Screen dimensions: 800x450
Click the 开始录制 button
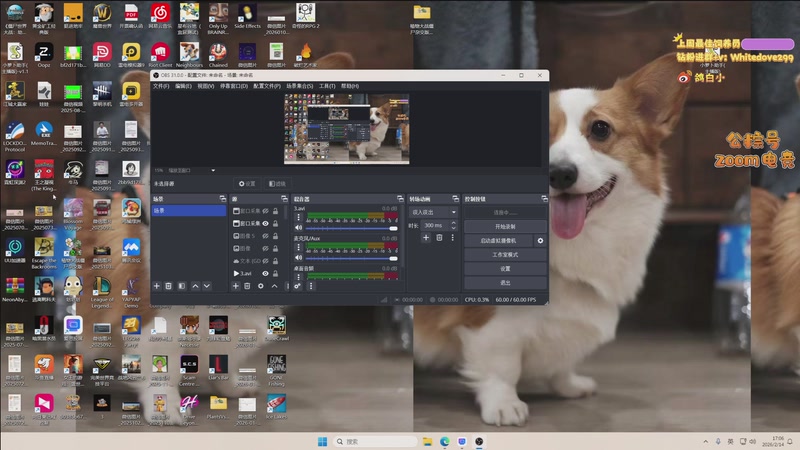point(505,227)
